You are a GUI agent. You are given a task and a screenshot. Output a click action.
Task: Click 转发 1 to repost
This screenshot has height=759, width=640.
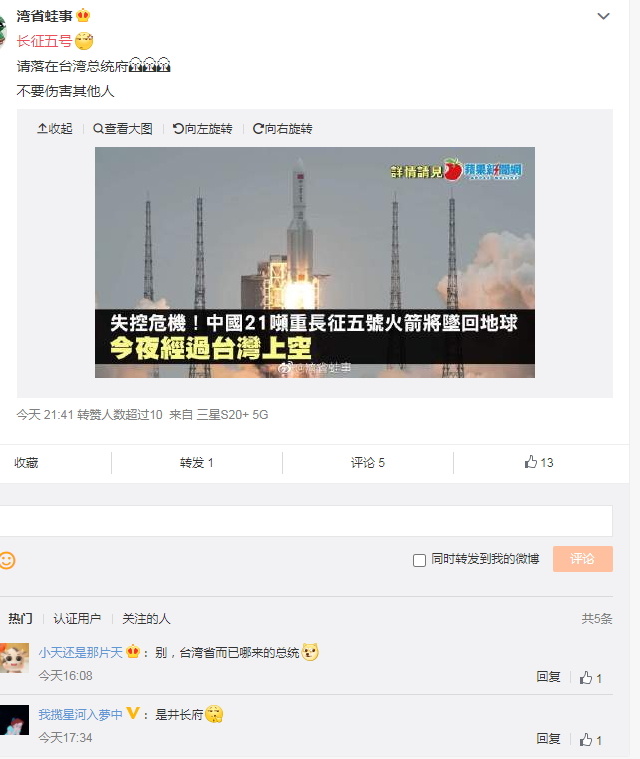tap(197, 463)
